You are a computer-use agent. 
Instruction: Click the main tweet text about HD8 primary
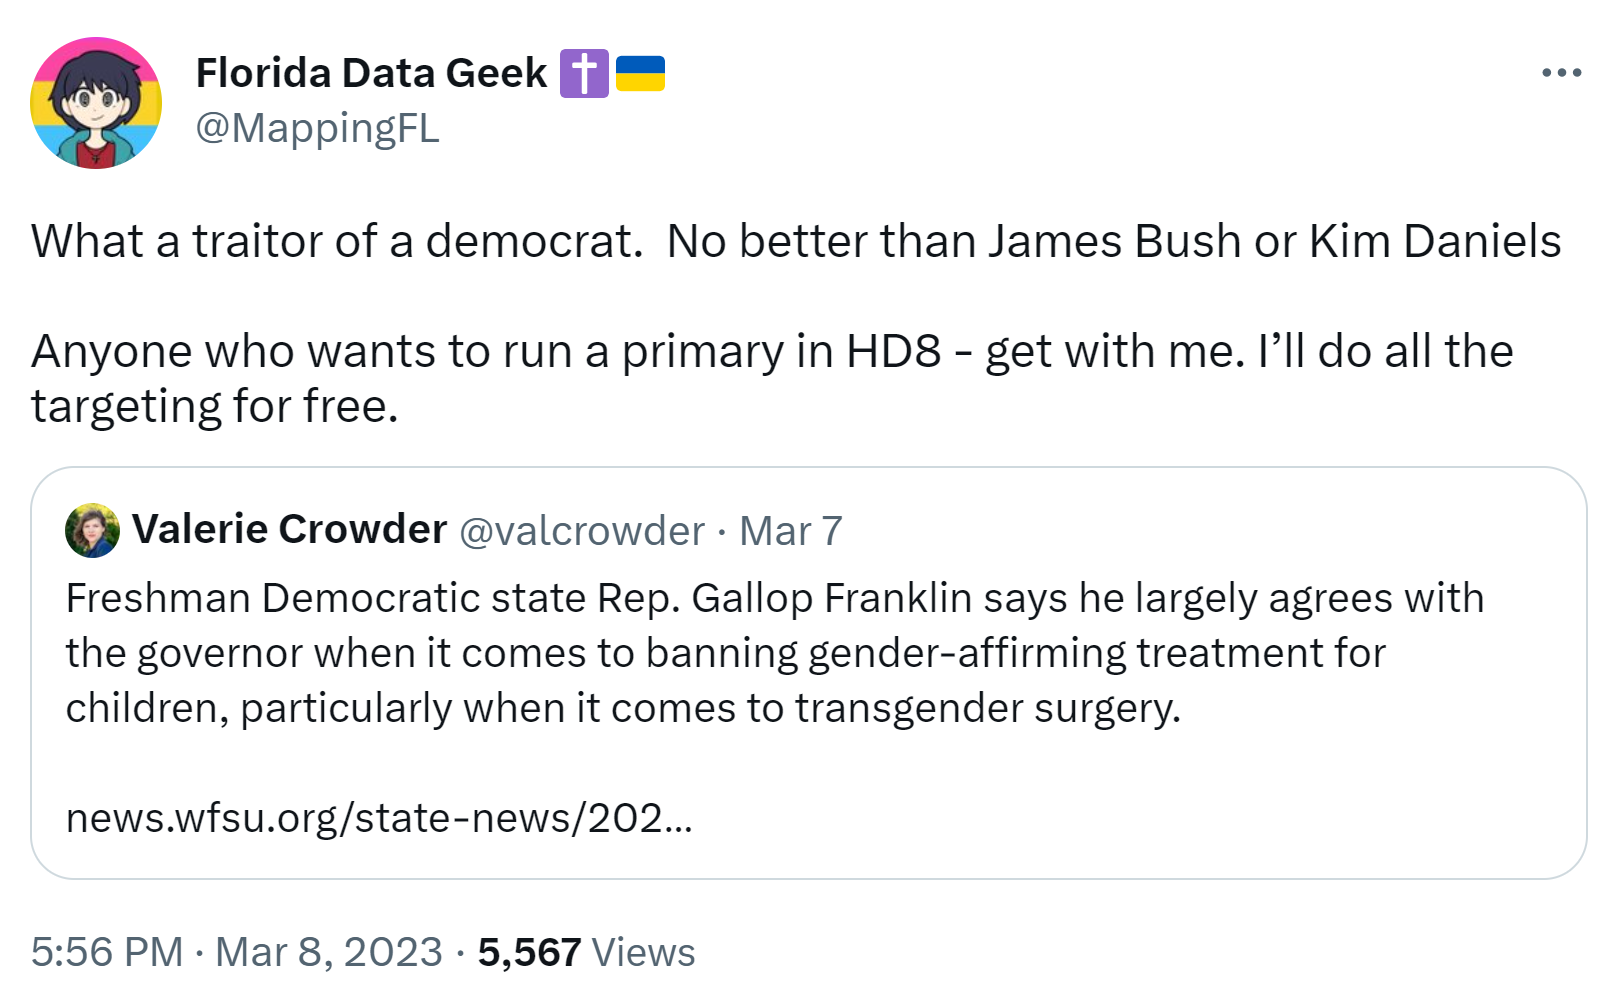coord(772,378)
